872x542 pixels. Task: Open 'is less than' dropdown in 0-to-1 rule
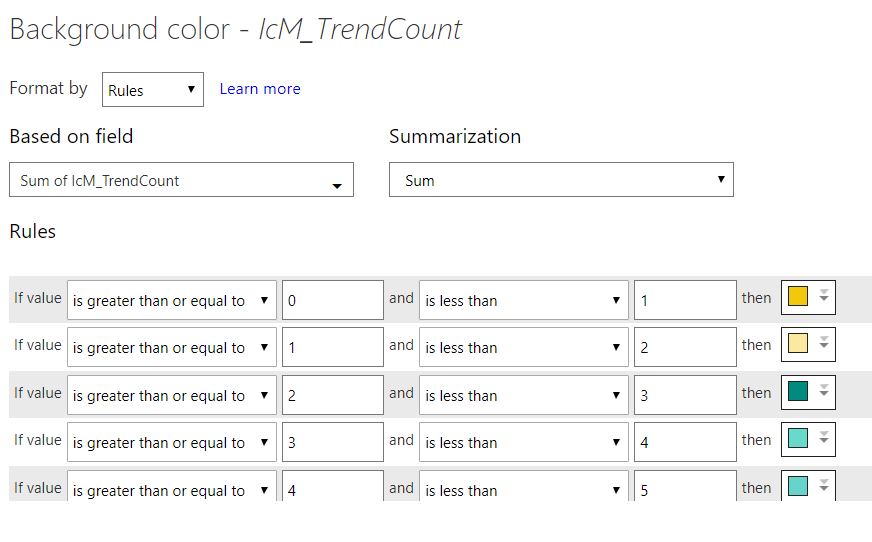point(523,300)
